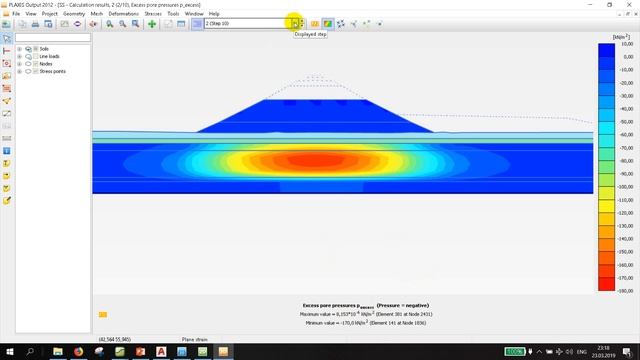Select the shadings plot icon
The width and height of the screenshot is (640, 360).
click(327, 24)
